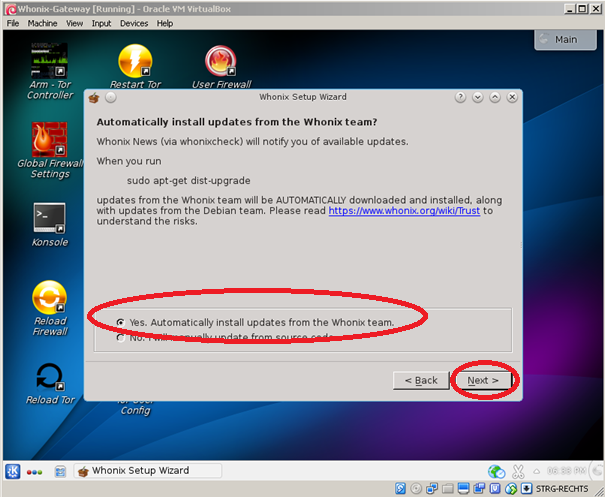Click the Back button in the wizard
Viewport: 606px width, 497px height.
click(421, 381)
